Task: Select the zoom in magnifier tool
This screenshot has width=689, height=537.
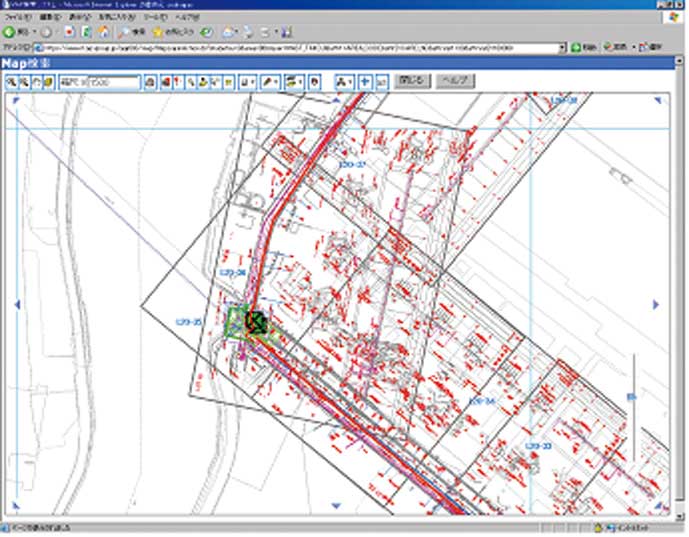Action: pyautogui.click(x=10, y=82)
